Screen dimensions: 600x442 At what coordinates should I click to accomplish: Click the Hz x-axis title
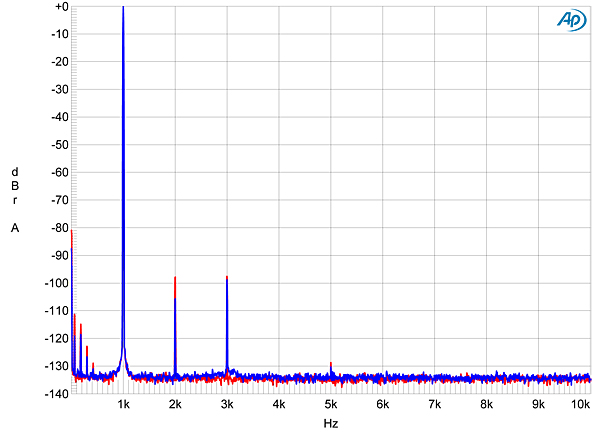(x=330, y=425)
